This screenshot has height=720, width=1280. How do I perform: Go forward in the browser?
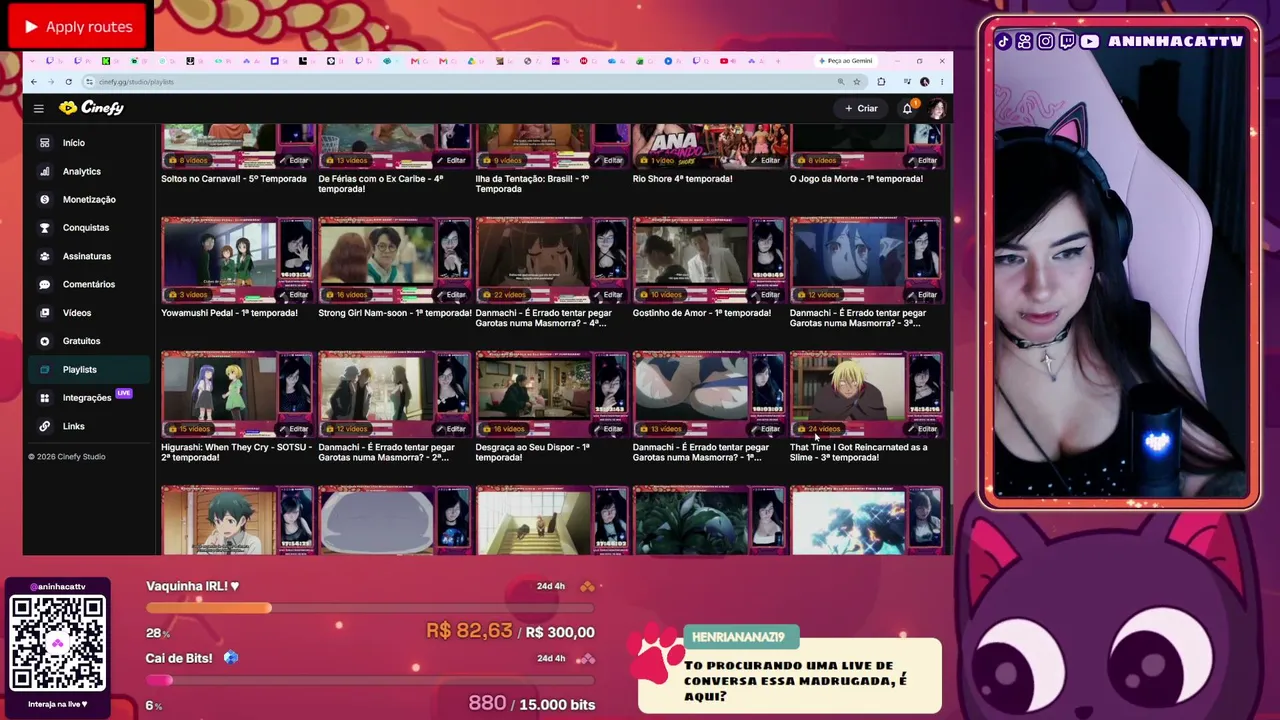point(51,82)
